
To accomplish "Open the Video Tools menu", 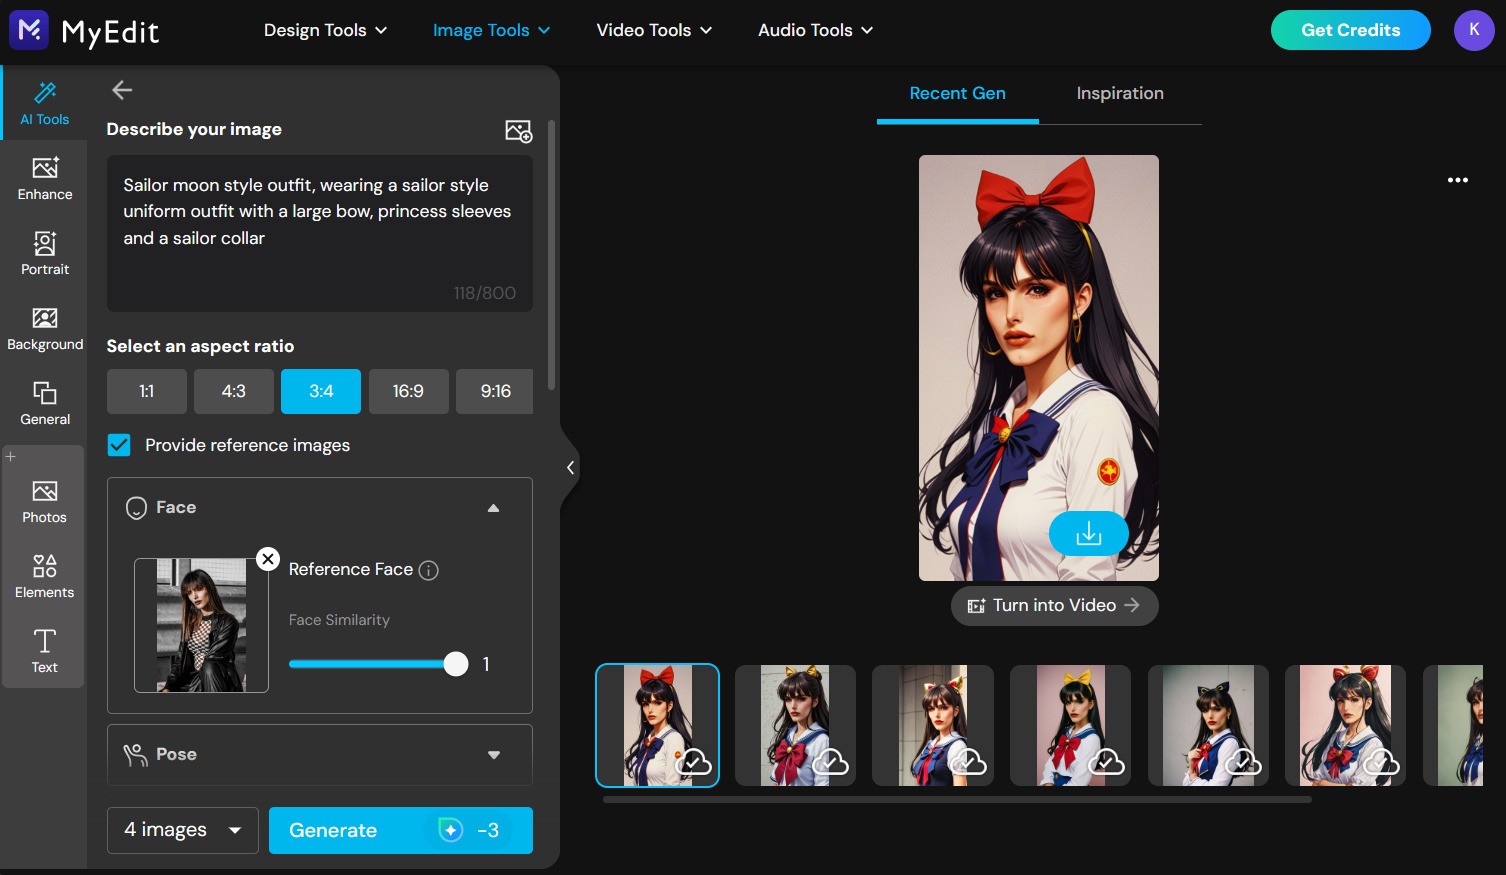I will [x=653, y=30].
